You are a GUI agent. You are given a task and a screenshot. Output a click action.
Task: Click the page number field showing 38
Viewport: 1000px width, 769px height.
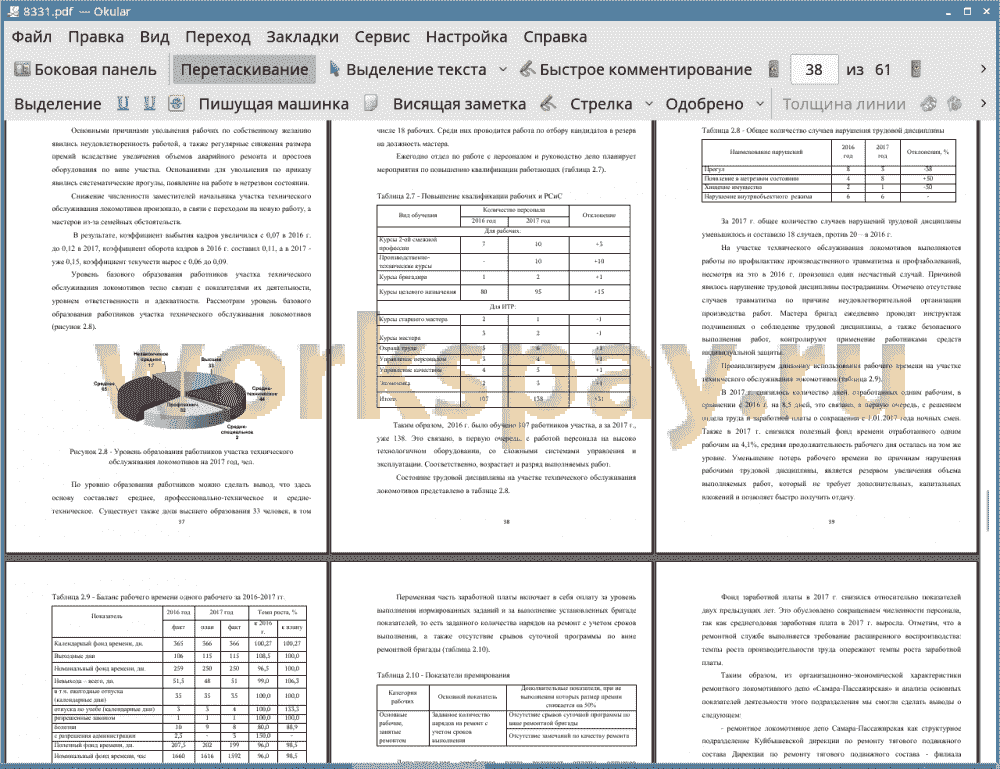pyautogui.click(x=814, y=70)
